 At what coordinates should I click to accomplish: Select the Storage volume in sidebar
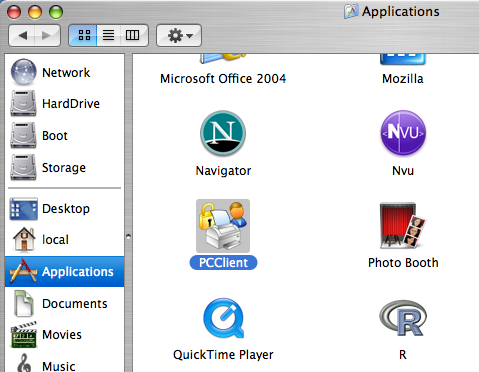65,167
